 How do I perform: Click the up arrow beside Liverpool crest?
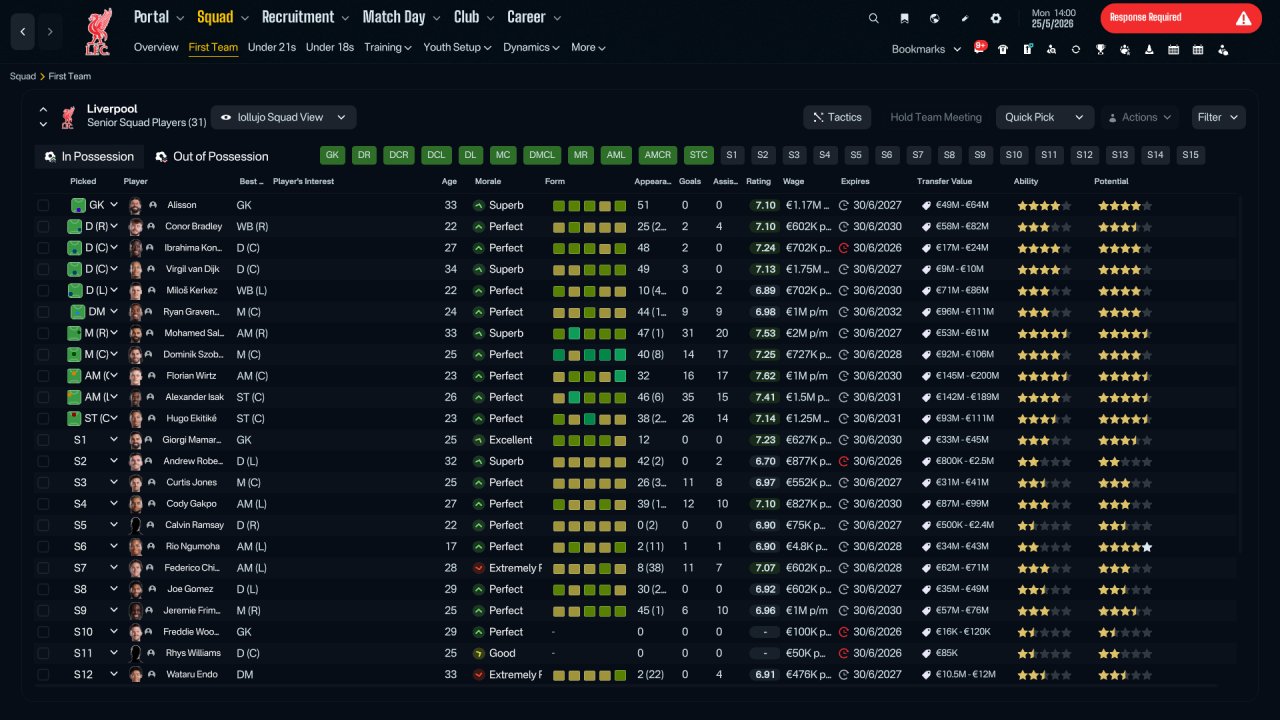pyautogui.click(x=43, y=109)
